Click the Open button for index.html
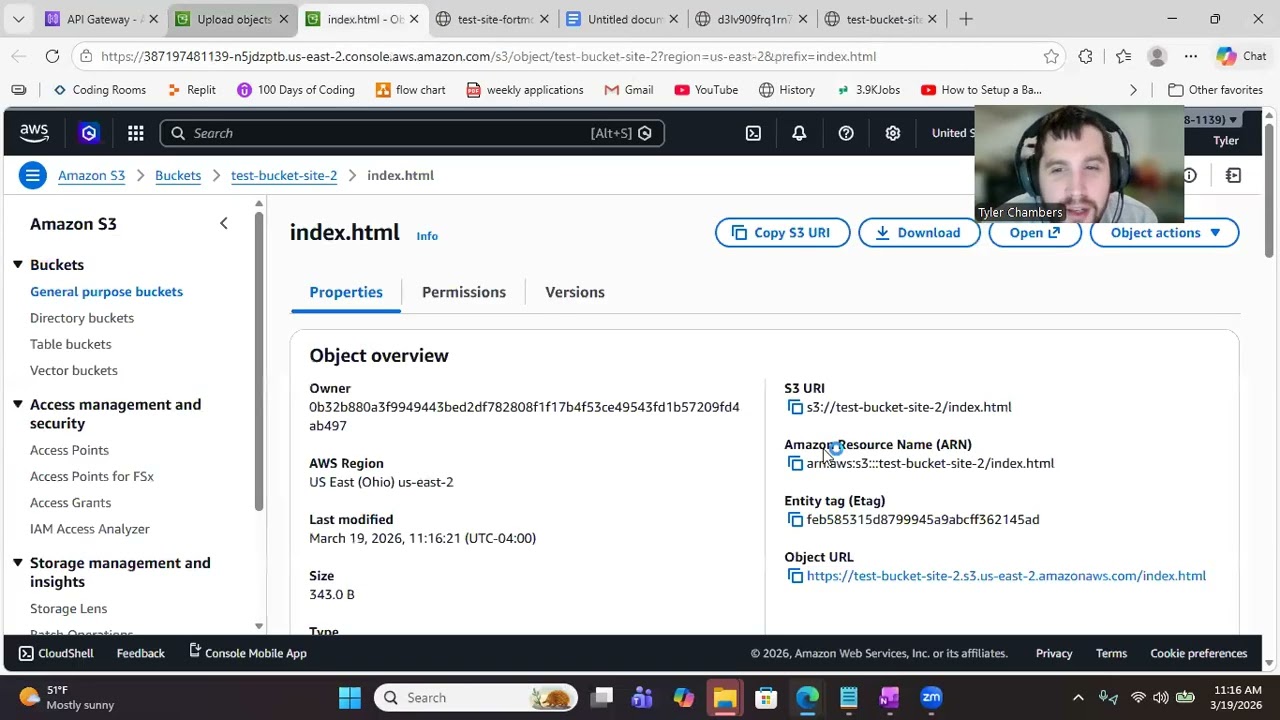The height and width of the screenshot is (720, 1280). [1035, 233]
